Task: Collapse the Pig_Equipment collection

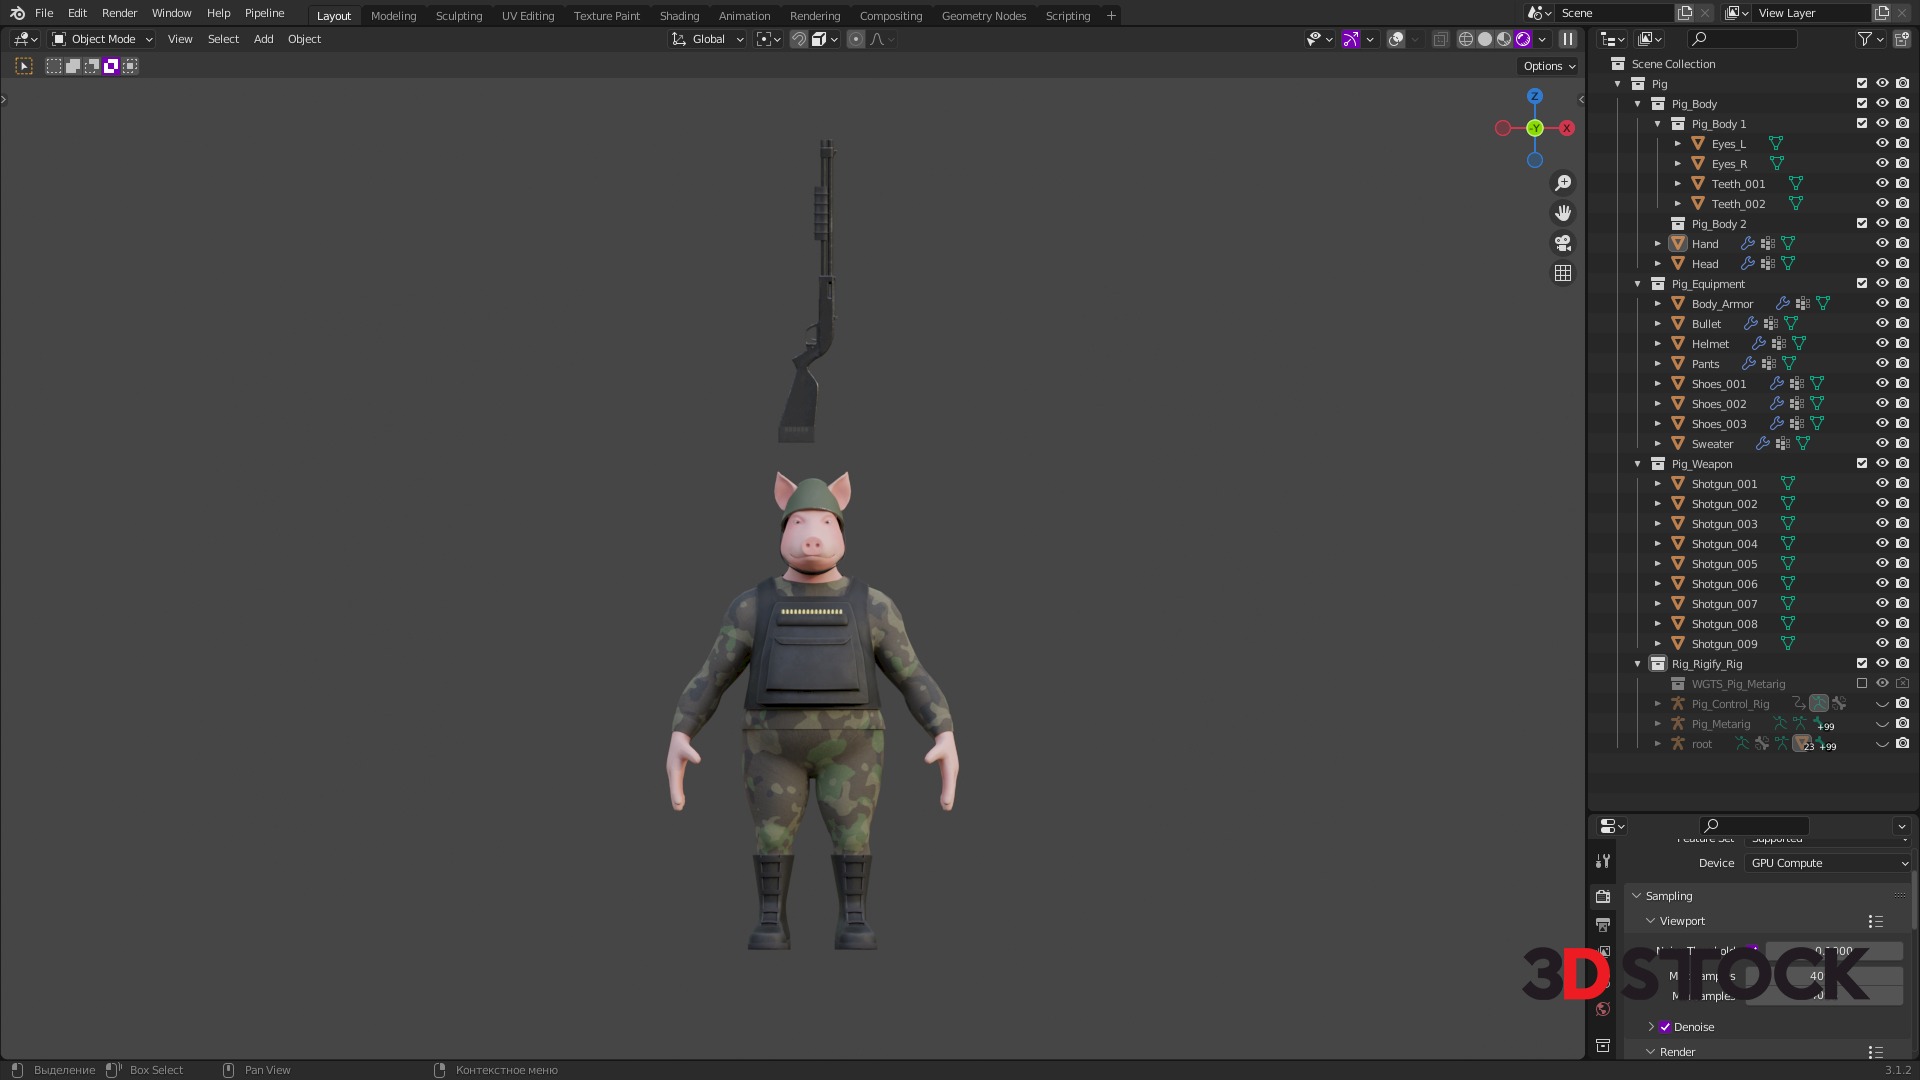Action: (1637, 284)
